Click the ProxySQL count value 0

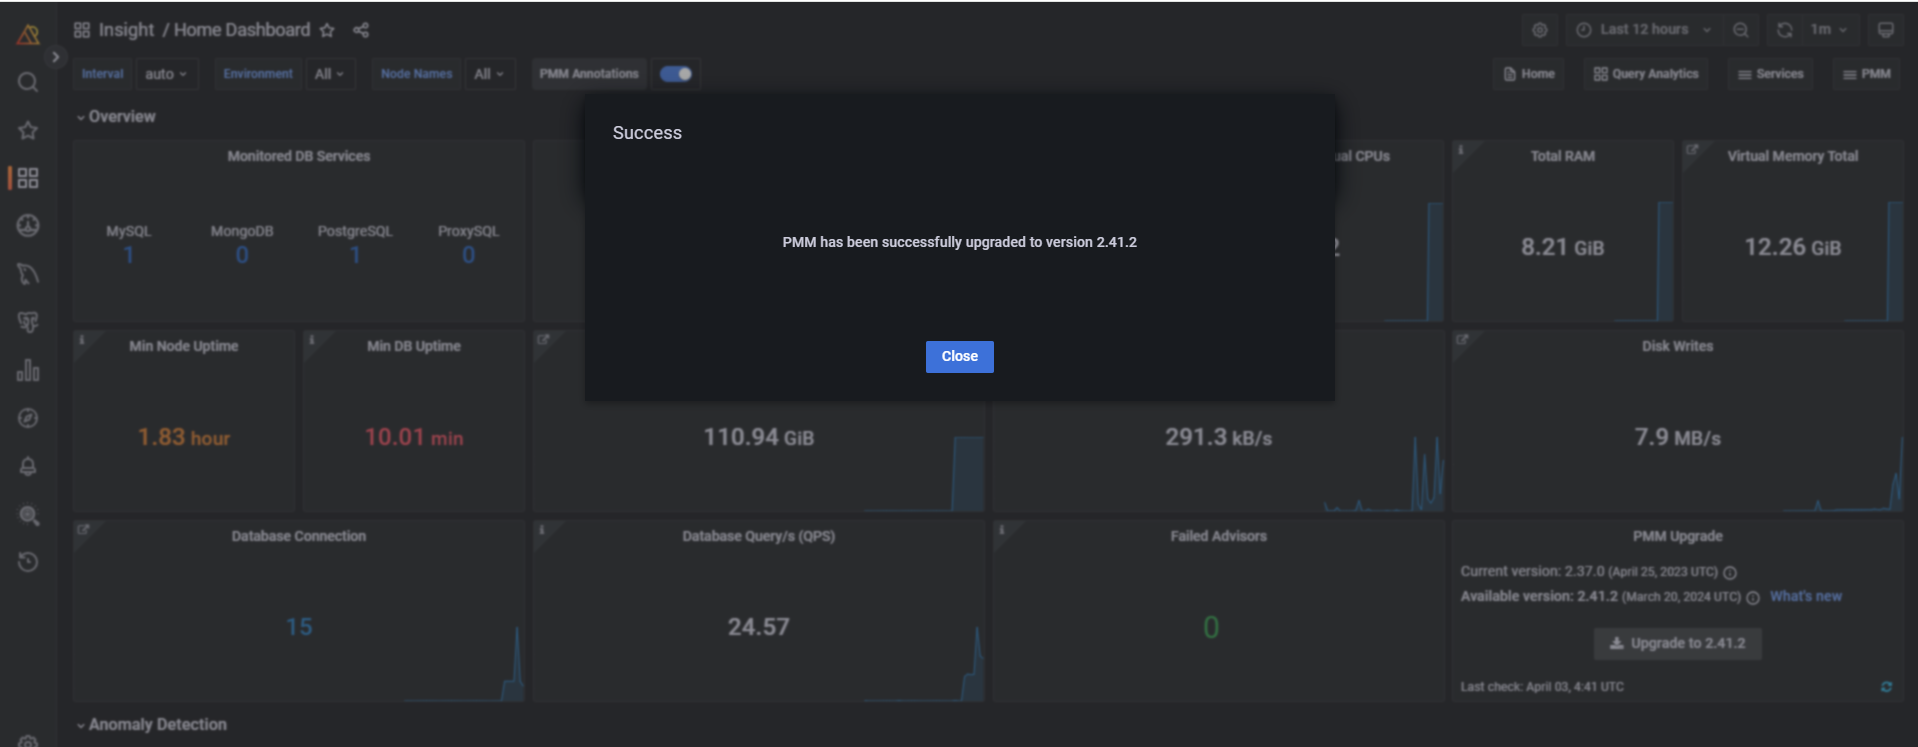point(468,256)
